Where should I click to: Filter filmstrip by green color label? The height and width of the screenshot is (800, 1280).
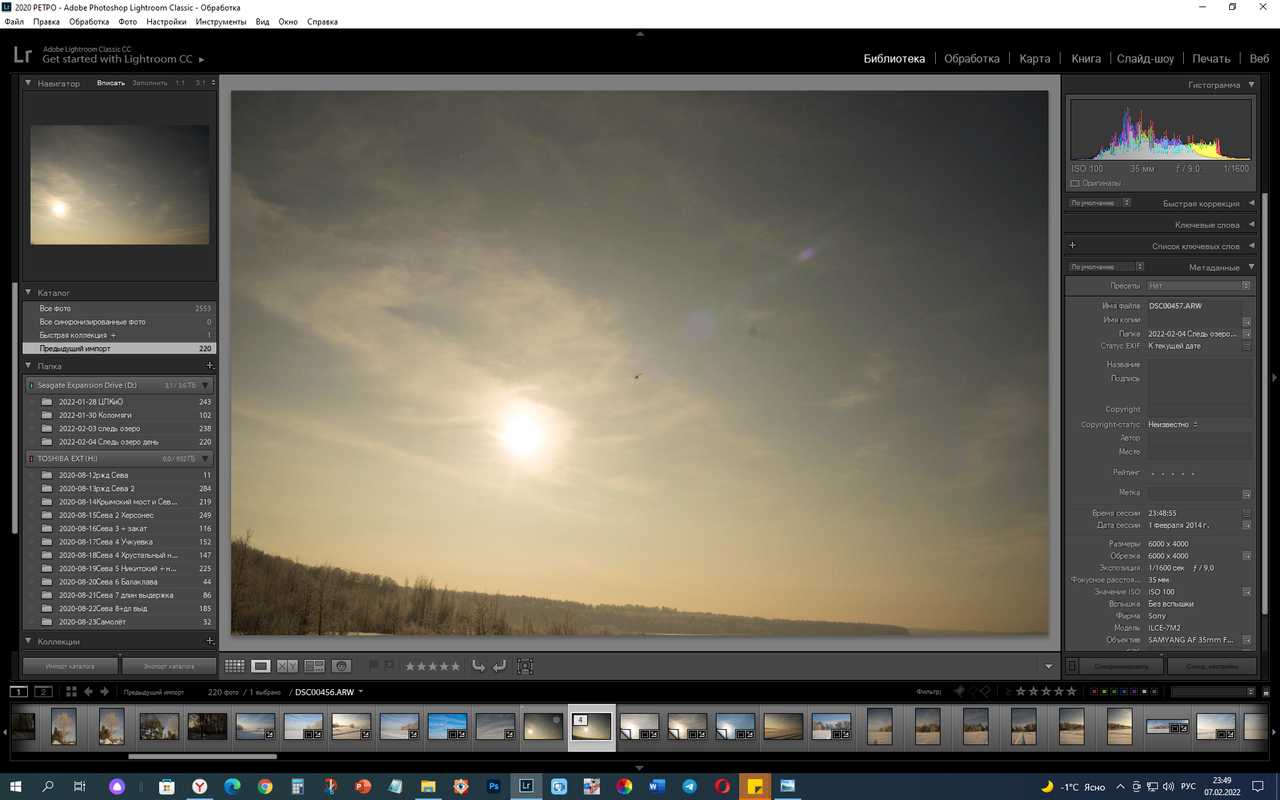tap(1114, 692)
